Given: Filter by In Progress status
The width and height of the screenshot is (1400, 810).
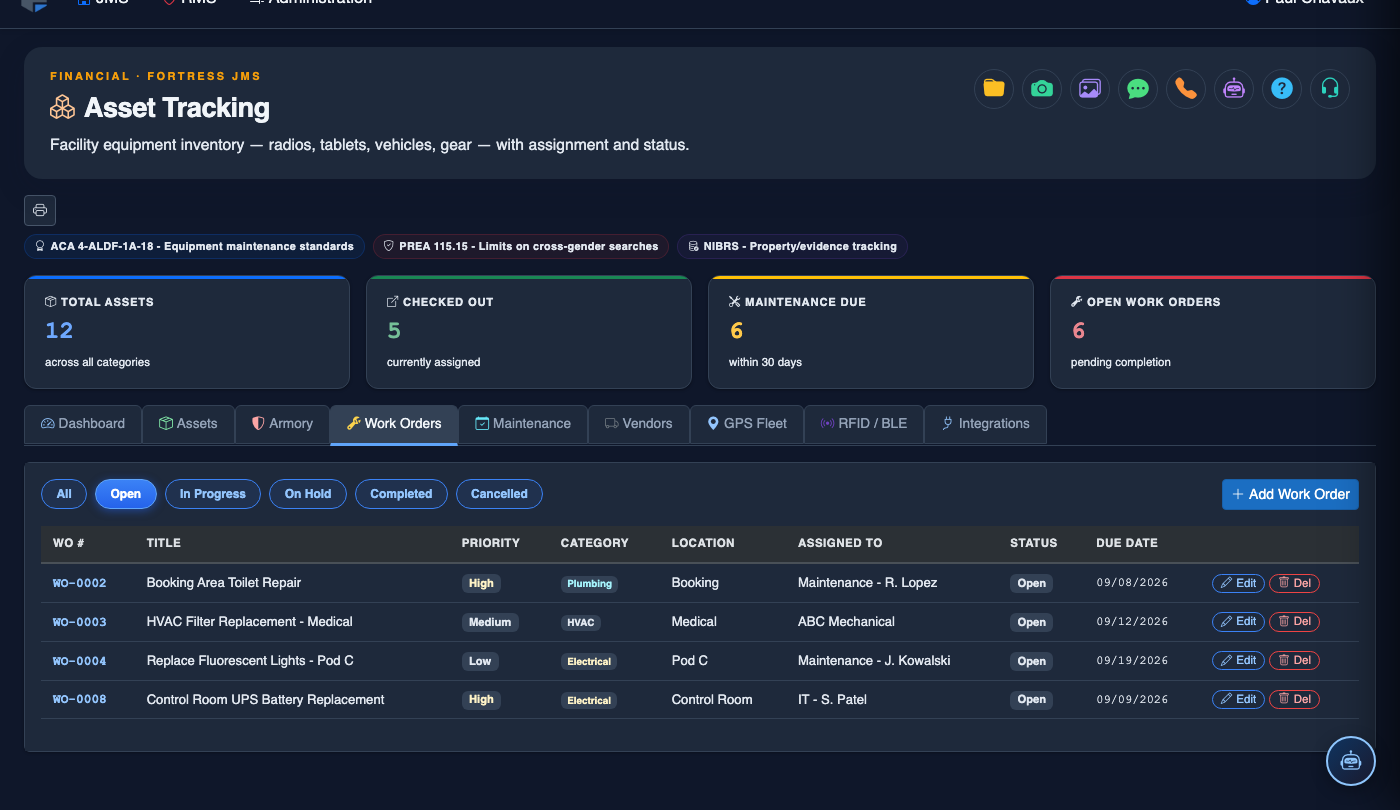Looking at the screenshot, I should click(x=213, y=494).
